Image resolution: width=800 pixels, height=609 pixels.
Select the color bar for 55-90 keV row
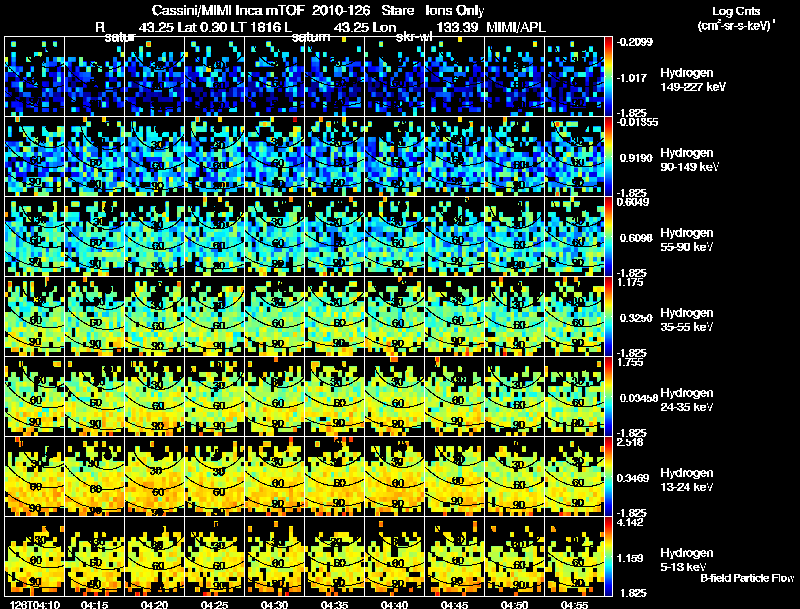coord(608,237)
